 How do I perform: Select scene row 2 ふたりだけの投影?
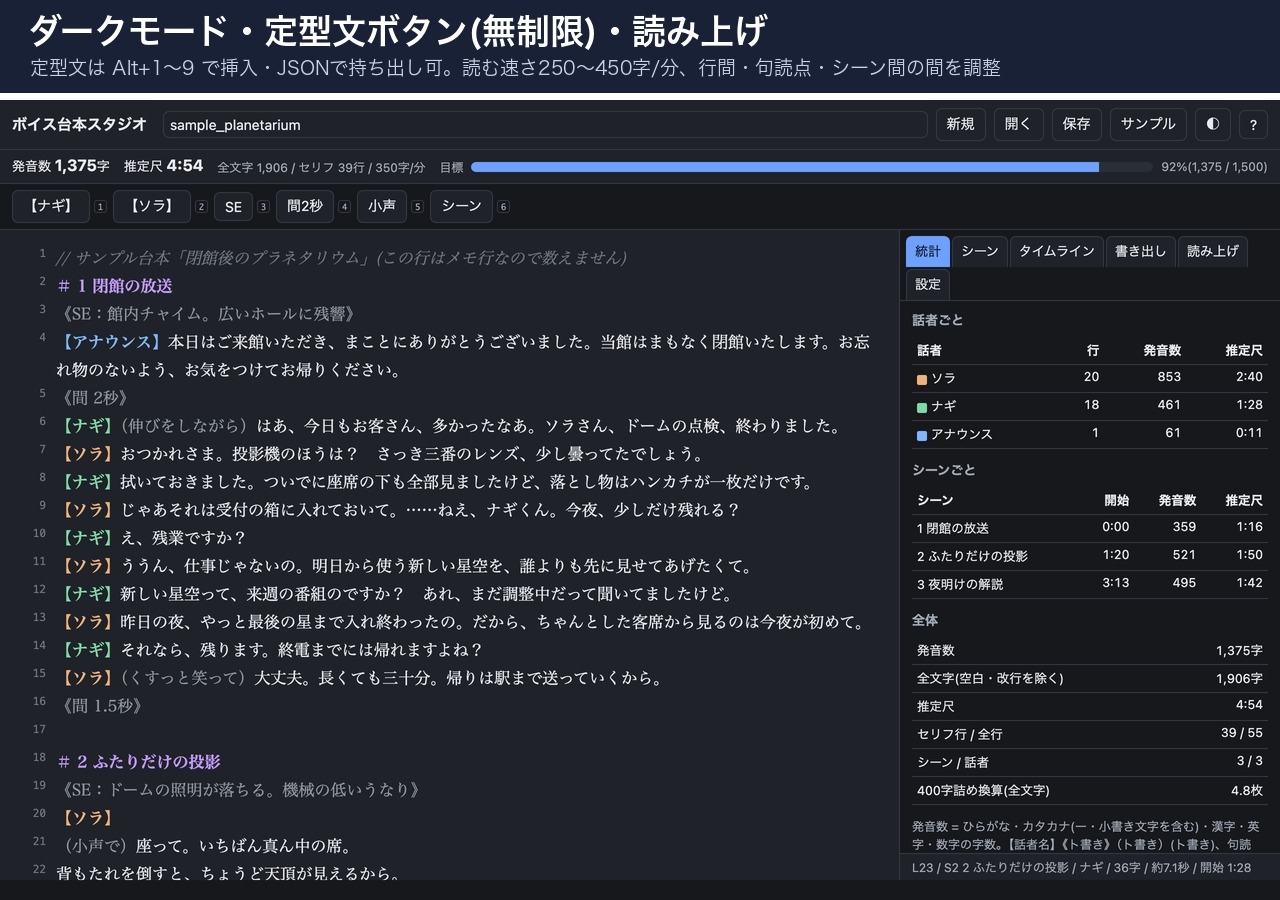[x=1090, y=556]
